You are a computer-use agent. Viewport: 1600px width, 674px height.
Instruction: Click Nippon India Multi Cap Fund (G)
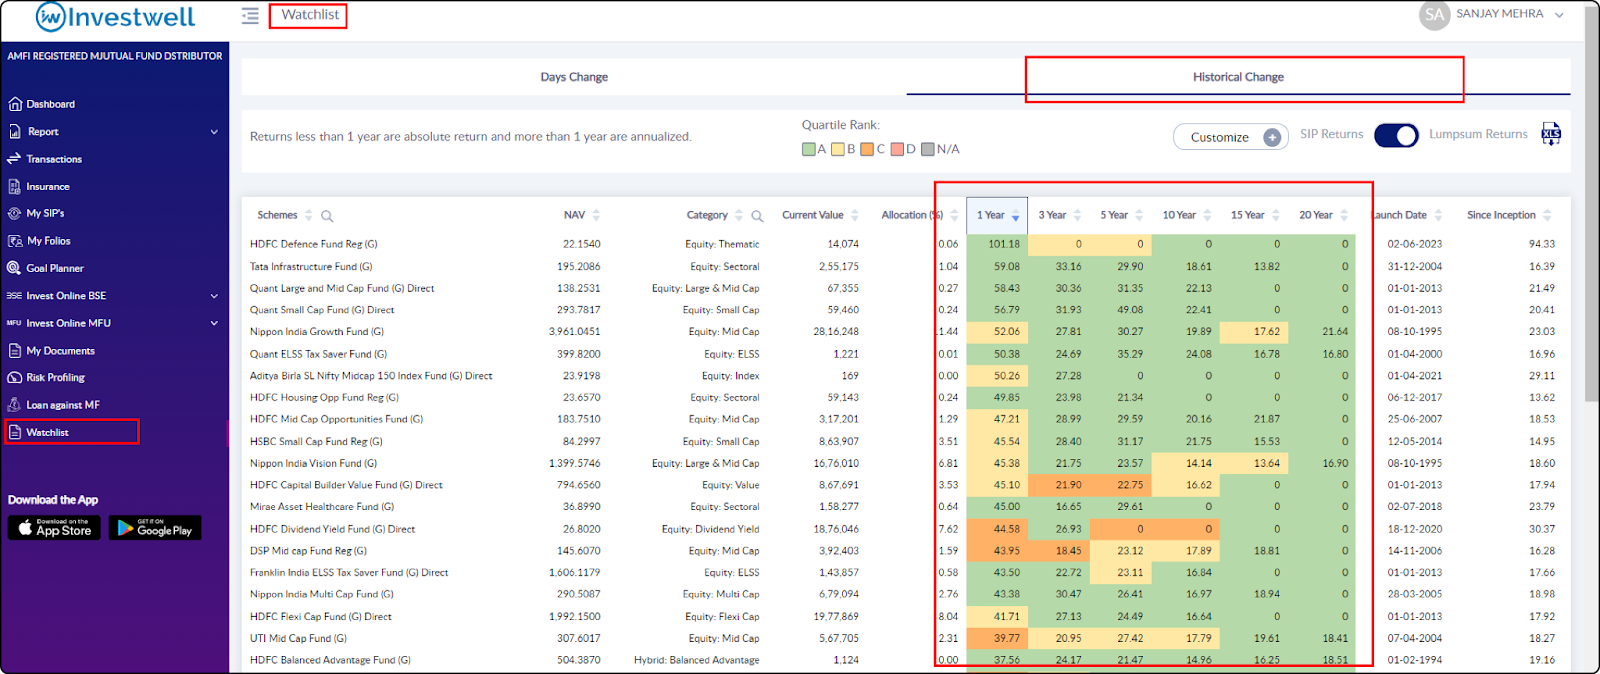pyautogui.click(x=321, y=595)
